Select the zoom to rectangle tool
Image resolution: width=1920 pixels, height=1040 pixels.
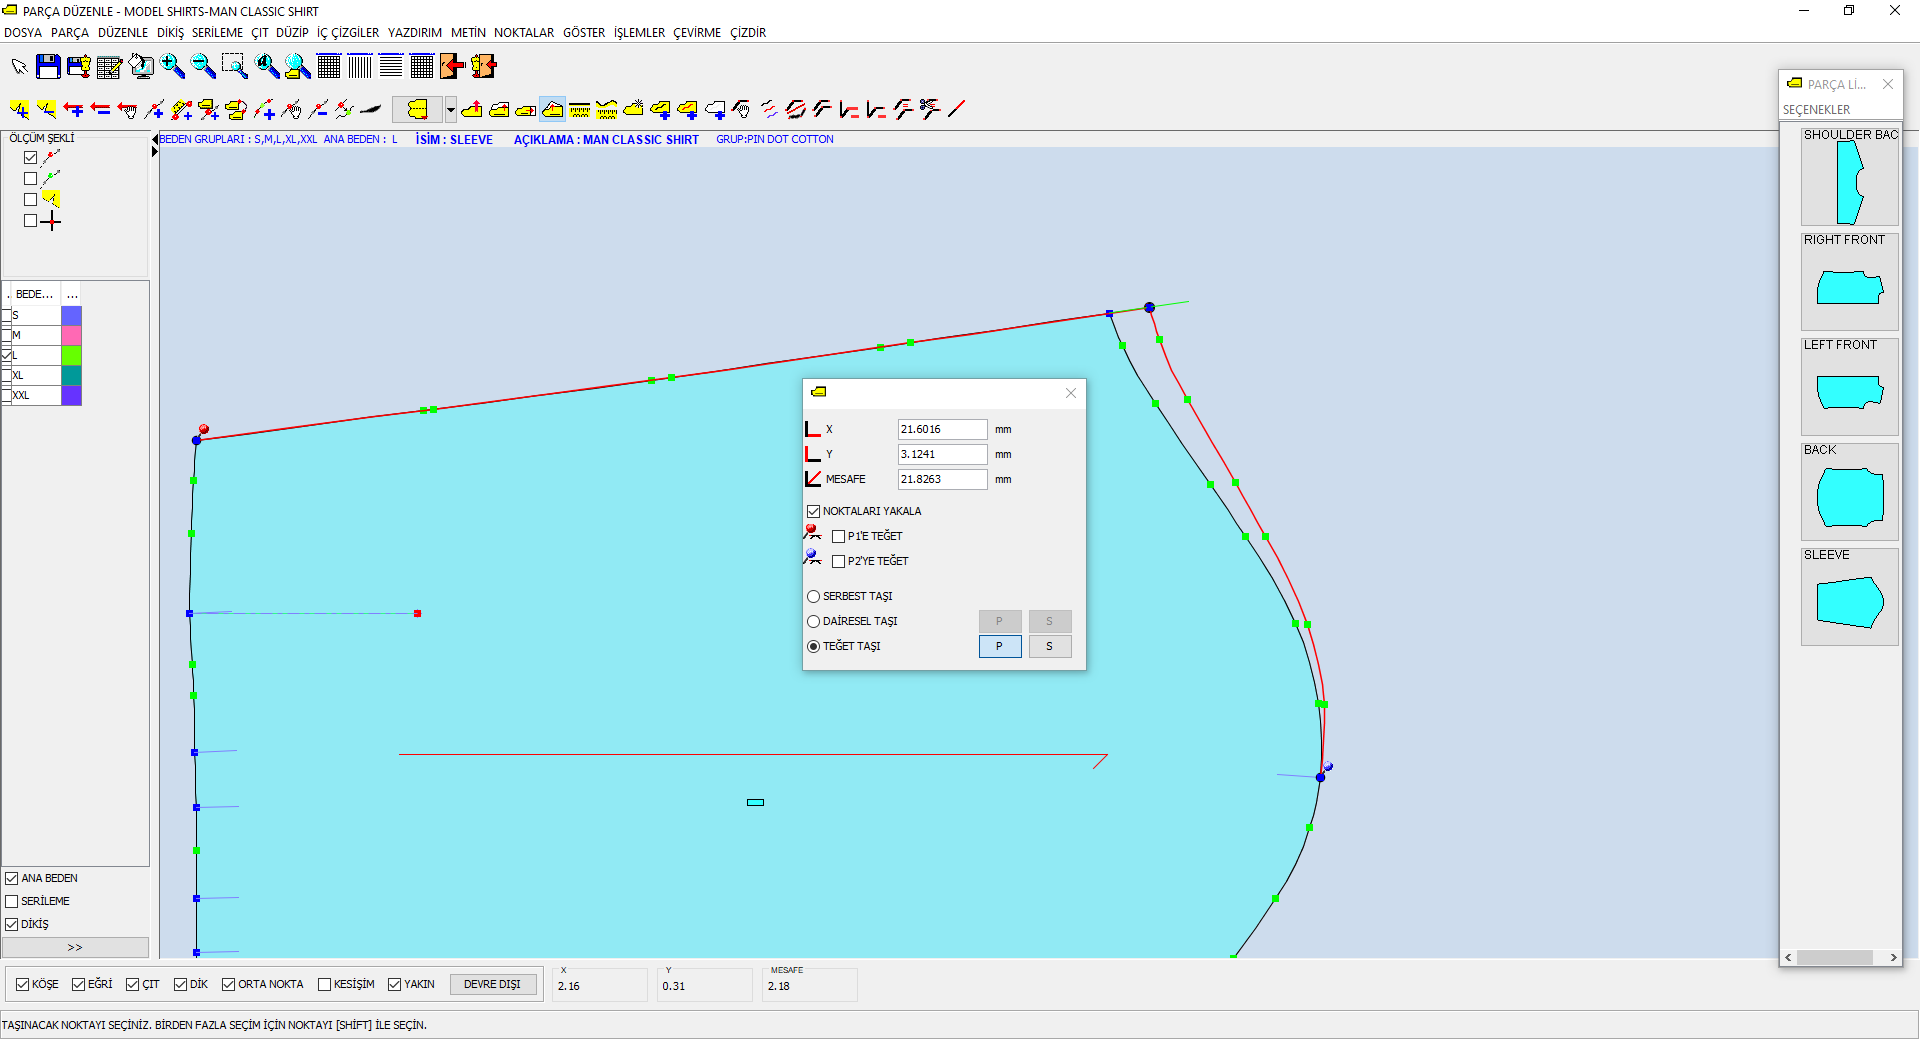[234, 67]
